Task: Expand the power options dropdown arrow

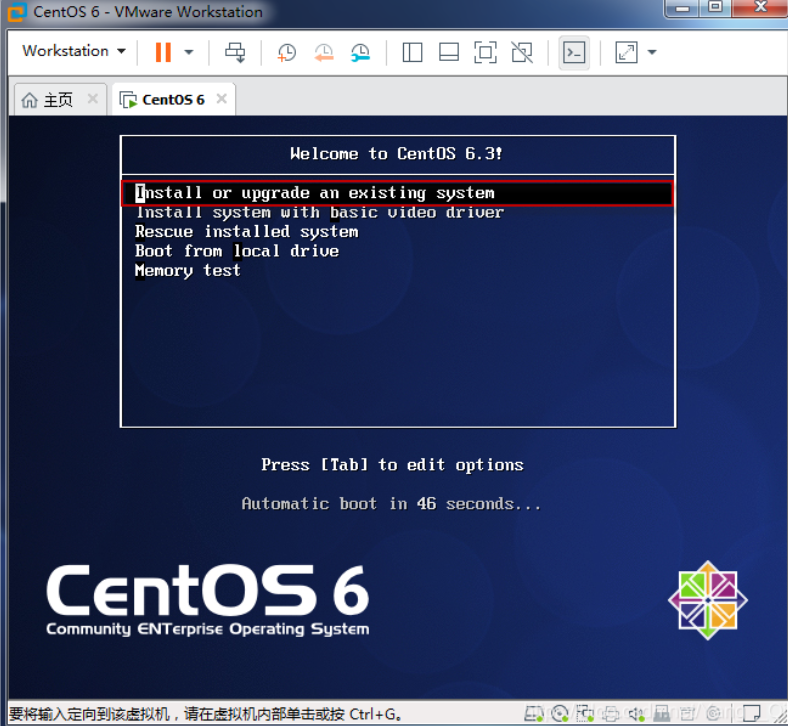Action: [189, 52]
